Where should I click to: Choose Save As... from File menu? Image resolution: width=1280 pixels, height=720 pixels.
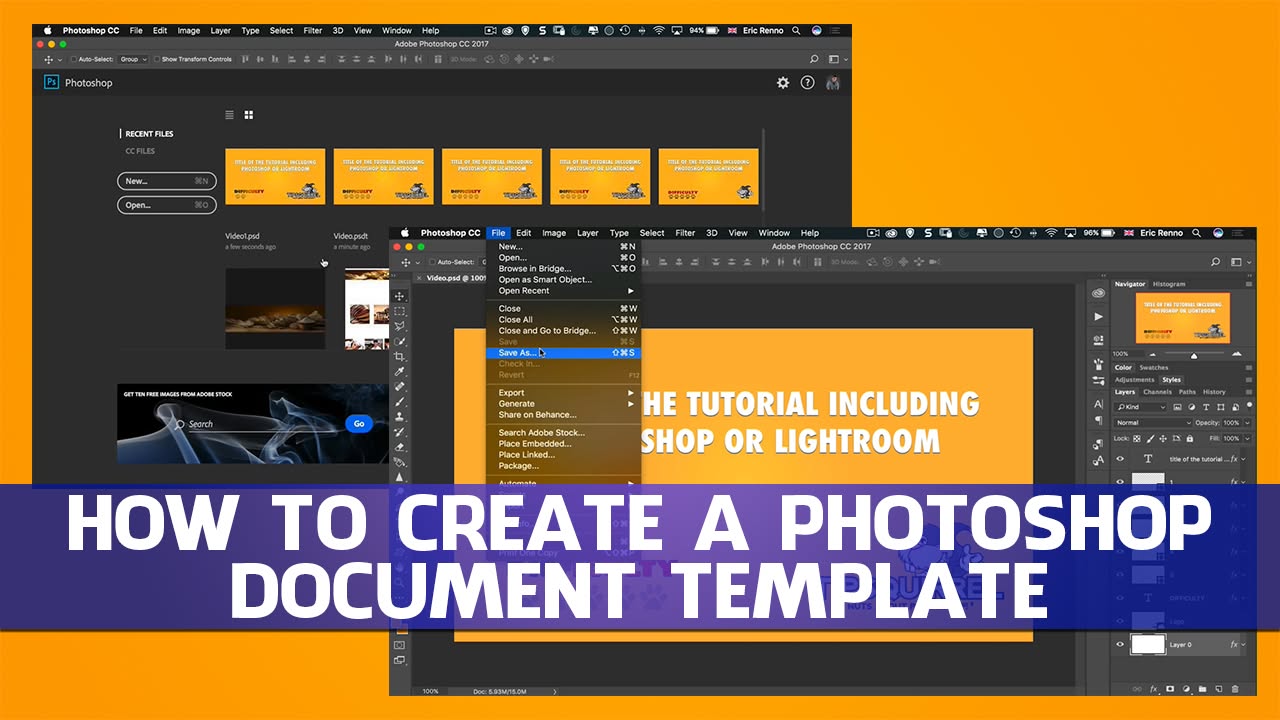[563, 353]
